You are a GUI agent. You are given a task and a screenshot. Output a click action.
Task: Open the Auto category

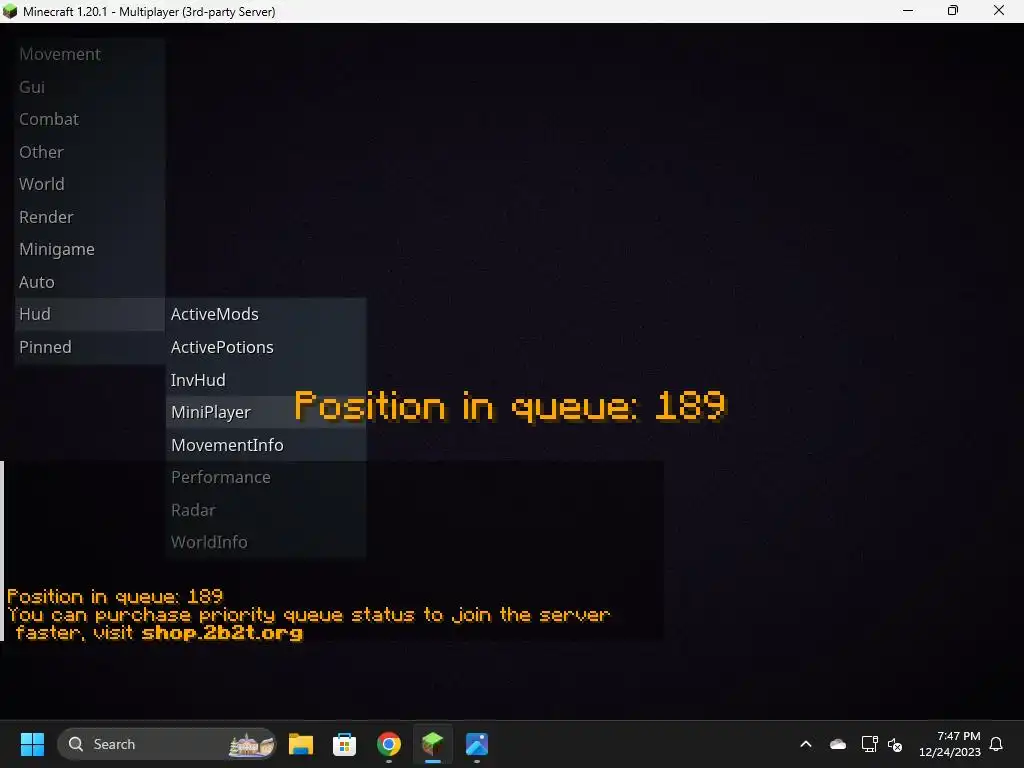tap(89, 282)
